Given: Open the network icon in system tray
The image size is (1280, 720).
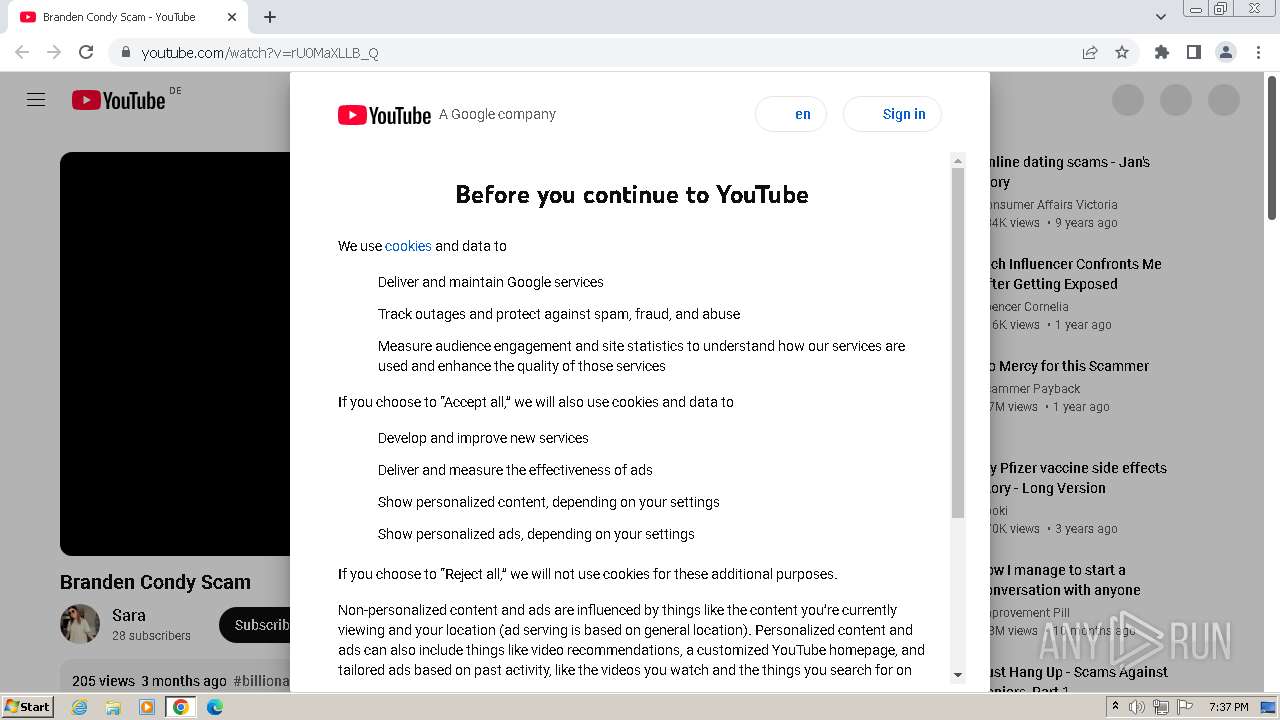Looking at the screenshot, I should tap(1161, 707).
